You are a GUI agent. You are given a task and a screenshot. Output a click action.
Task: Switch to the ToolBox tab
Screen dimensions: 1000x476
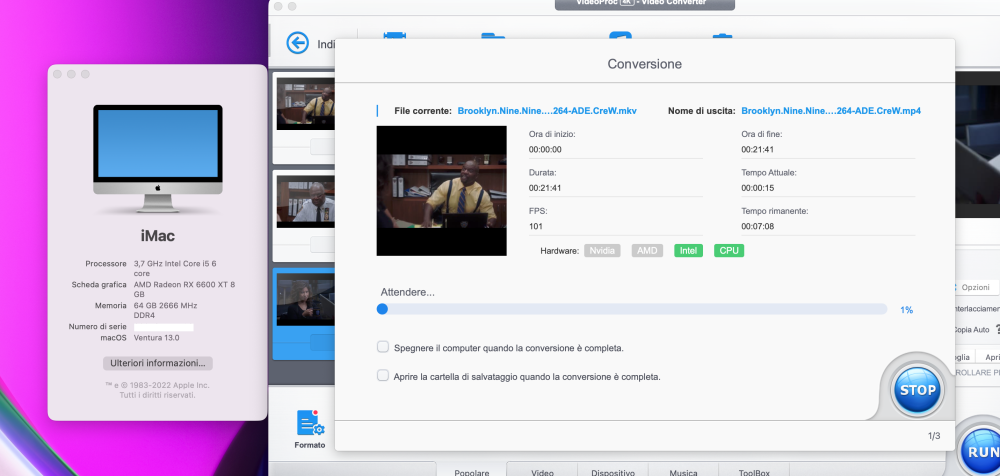point(754,472)
